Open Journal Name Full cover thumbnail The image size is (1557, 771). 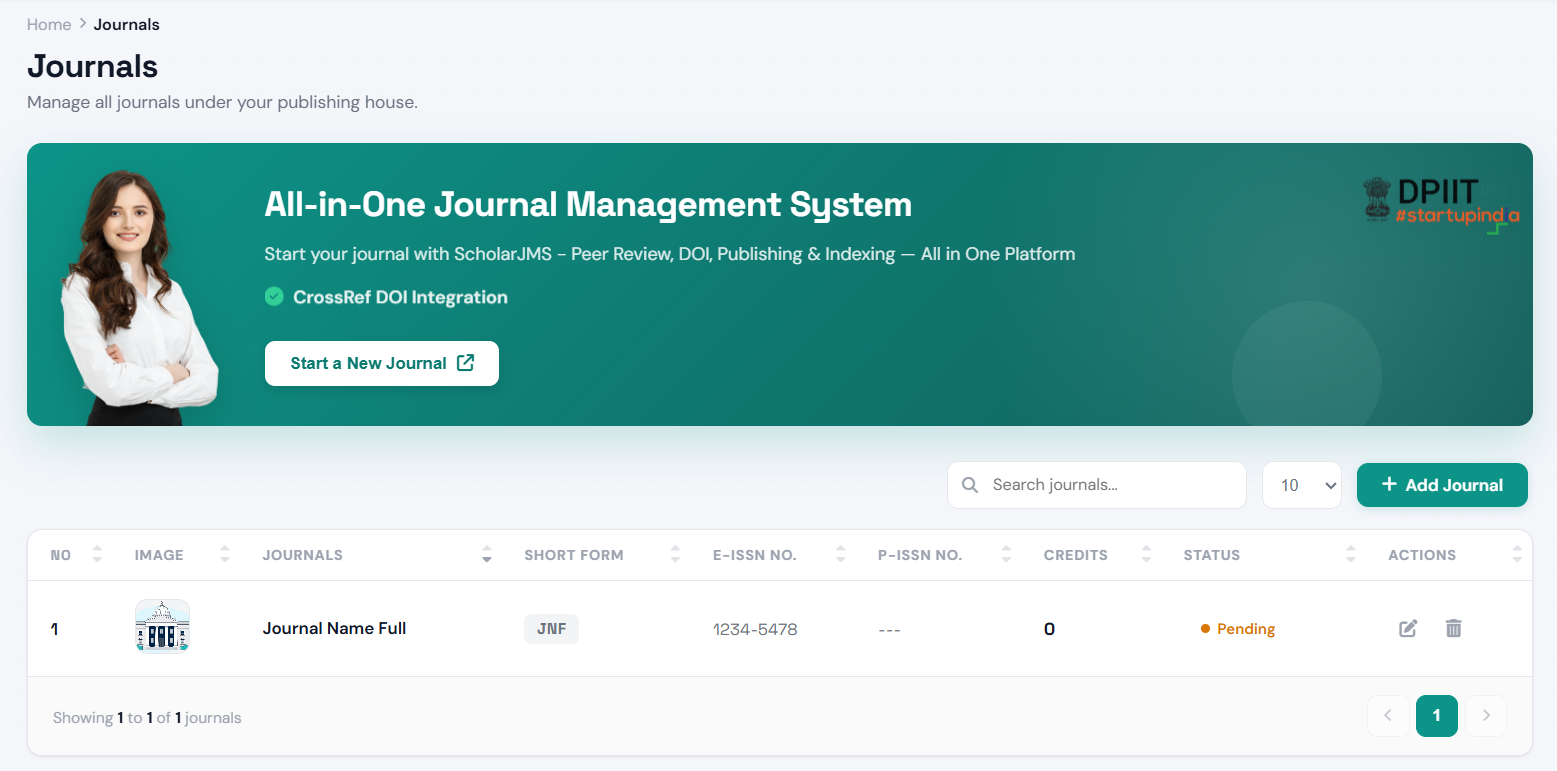click(162, 627)
